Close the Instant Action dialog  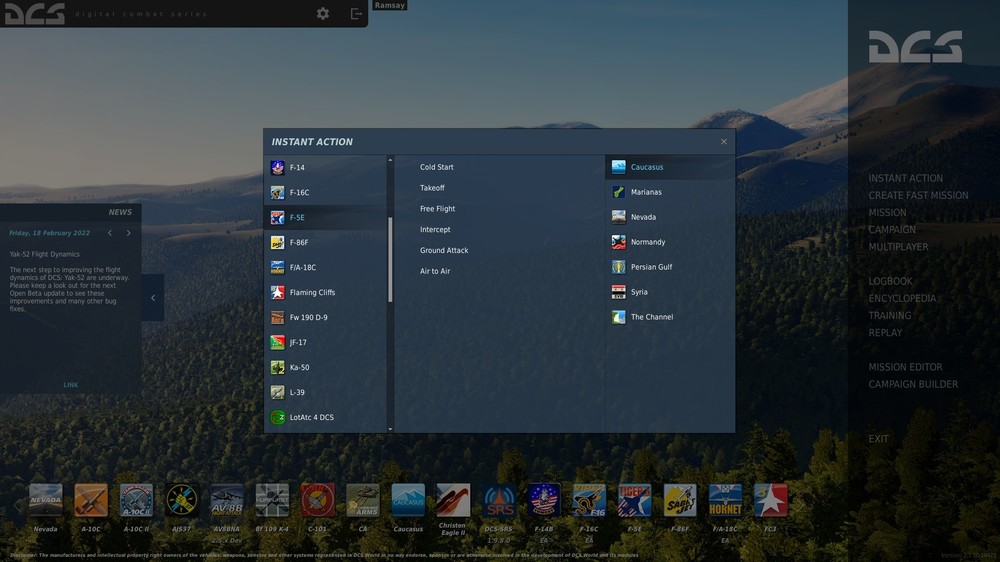(723, 142)
